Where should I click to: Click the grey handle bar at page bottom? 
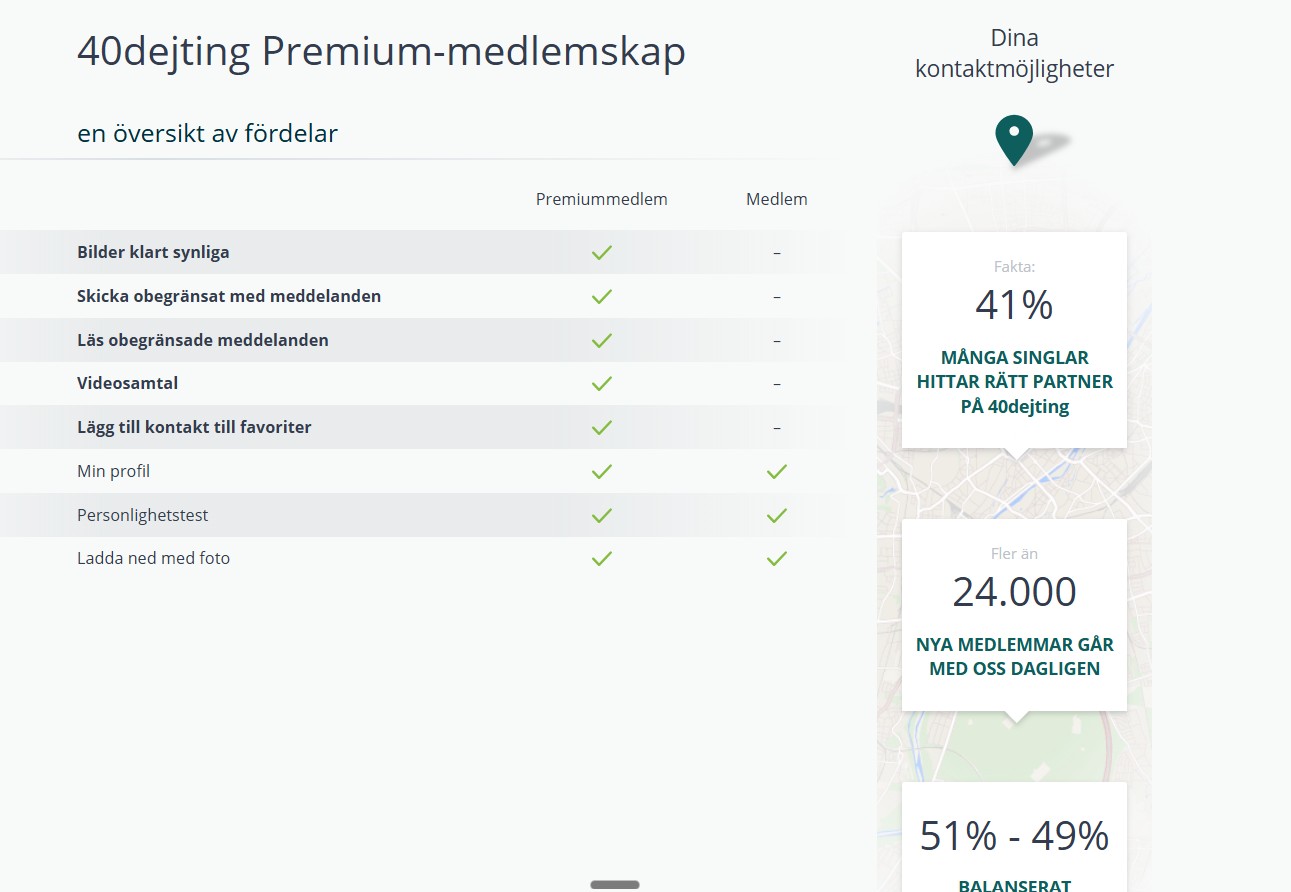tap(615, 885)
